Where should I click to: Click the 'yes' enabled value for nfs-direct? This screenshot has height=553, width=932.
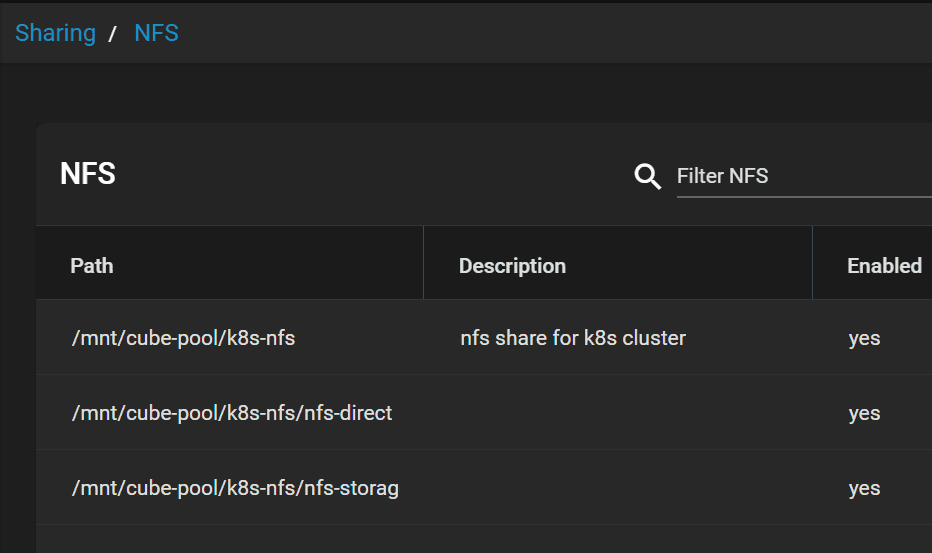point(864,414)
